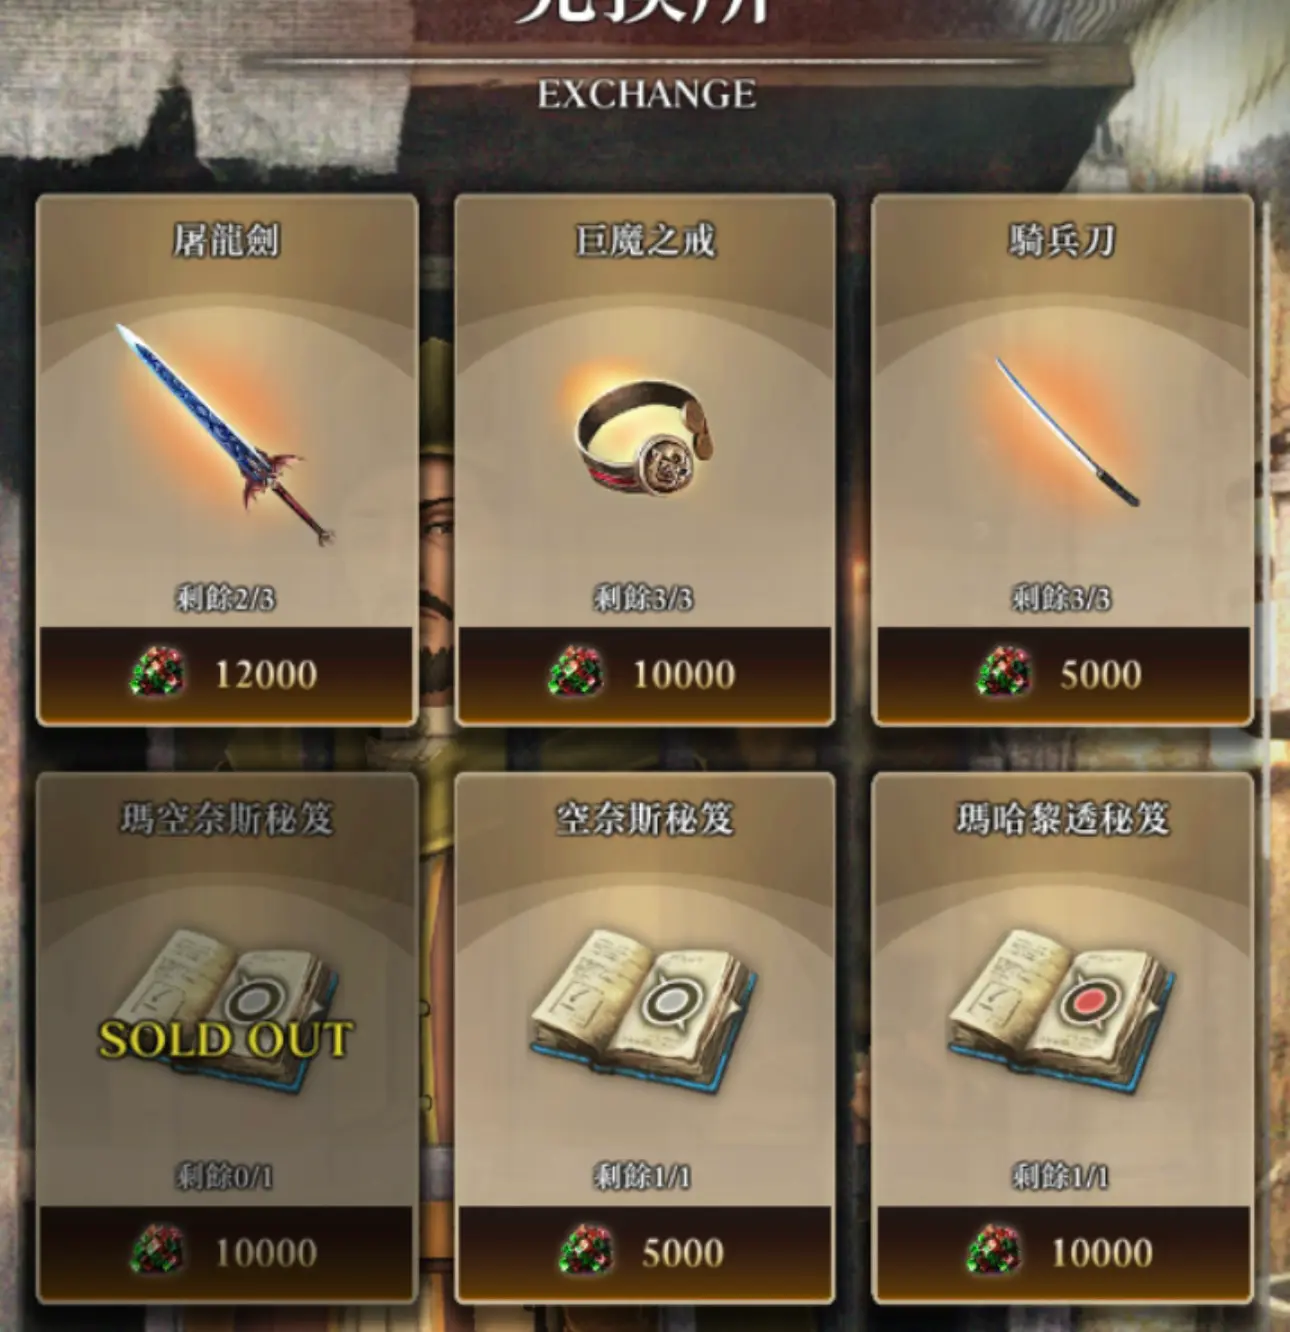Tap the gem currency icon beside 5000 under 騎兵刀
The image size is (1290, 1332).
pos(1003,672)
